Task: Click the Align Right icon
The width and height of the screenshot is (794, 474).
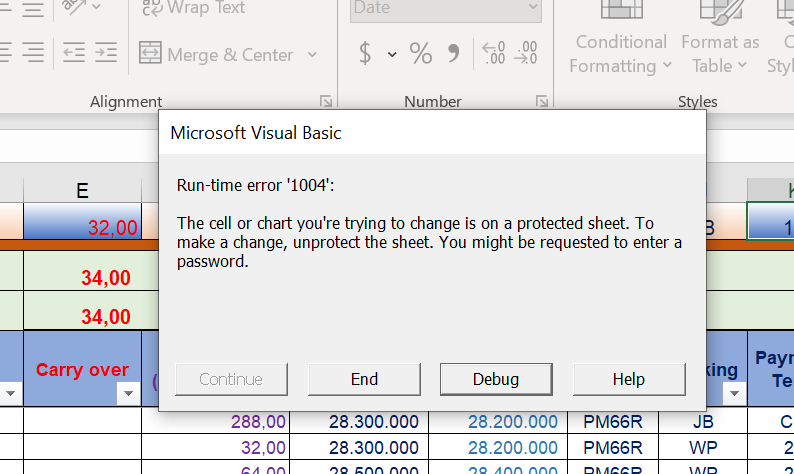Action: pos(33,53)
